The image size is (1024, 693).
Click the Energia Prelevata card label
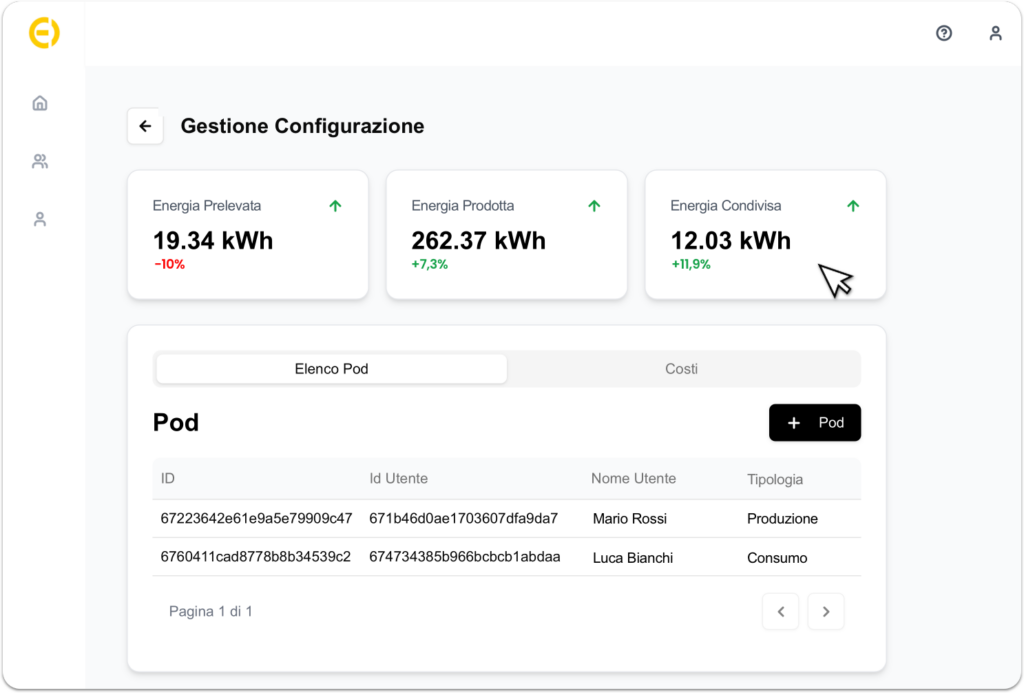tap(207, 206)
